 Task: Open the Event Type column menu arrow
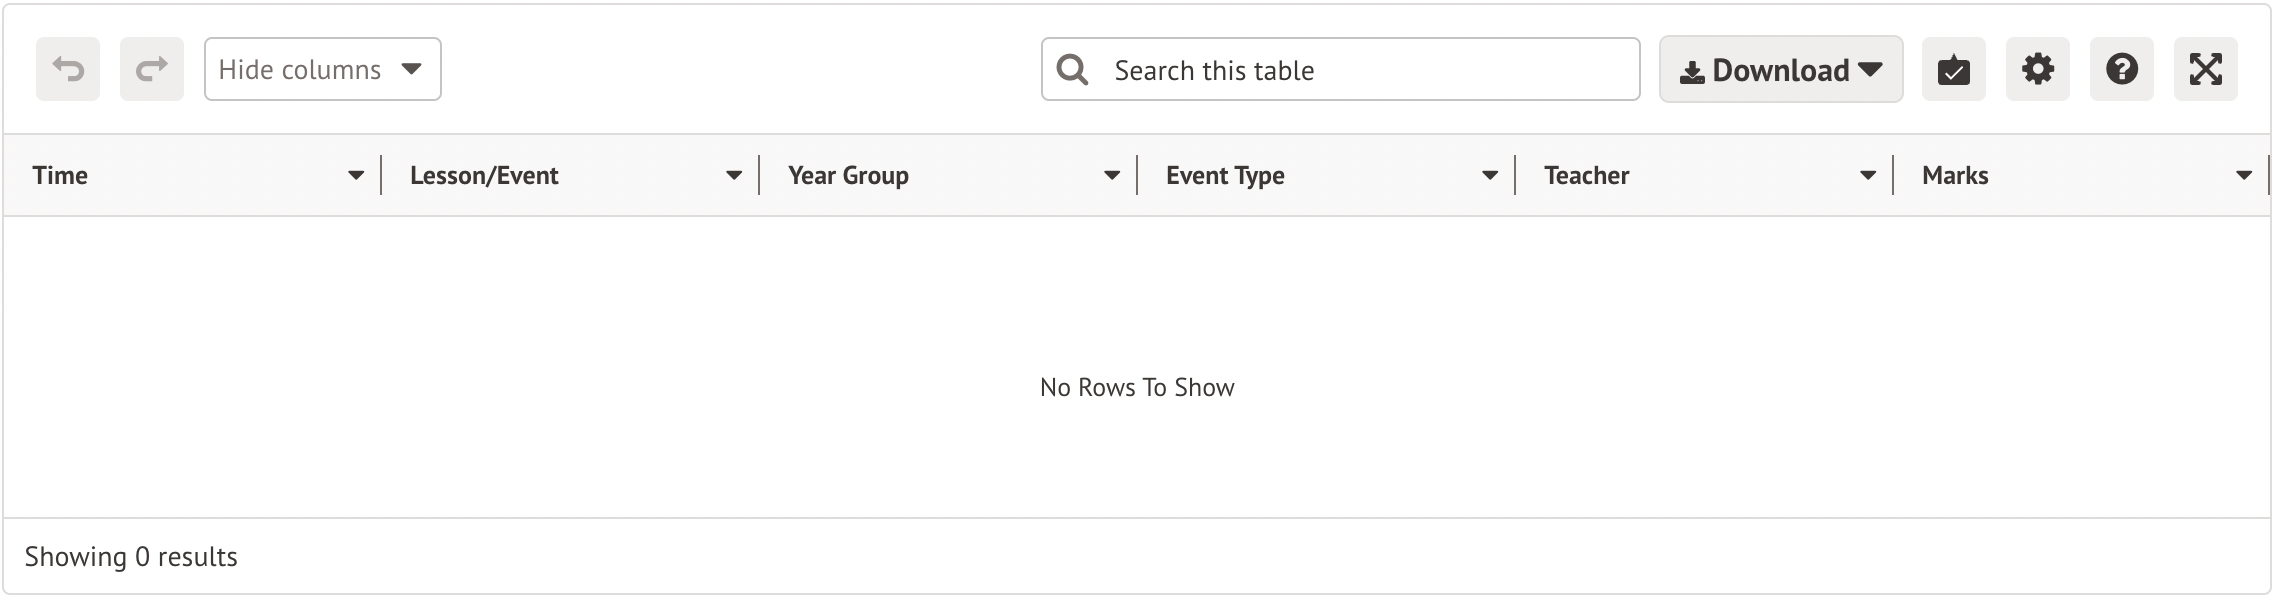pyautogui.click(x=1490, y=176)
